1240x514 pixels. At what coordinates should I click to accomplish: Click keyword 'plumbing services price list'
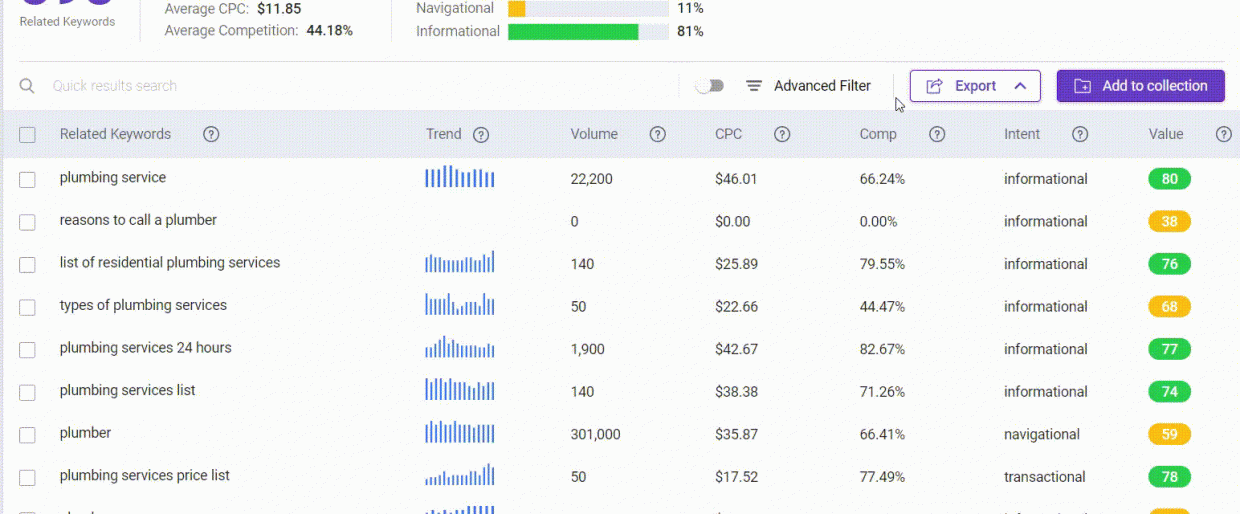tap(145, 475)
